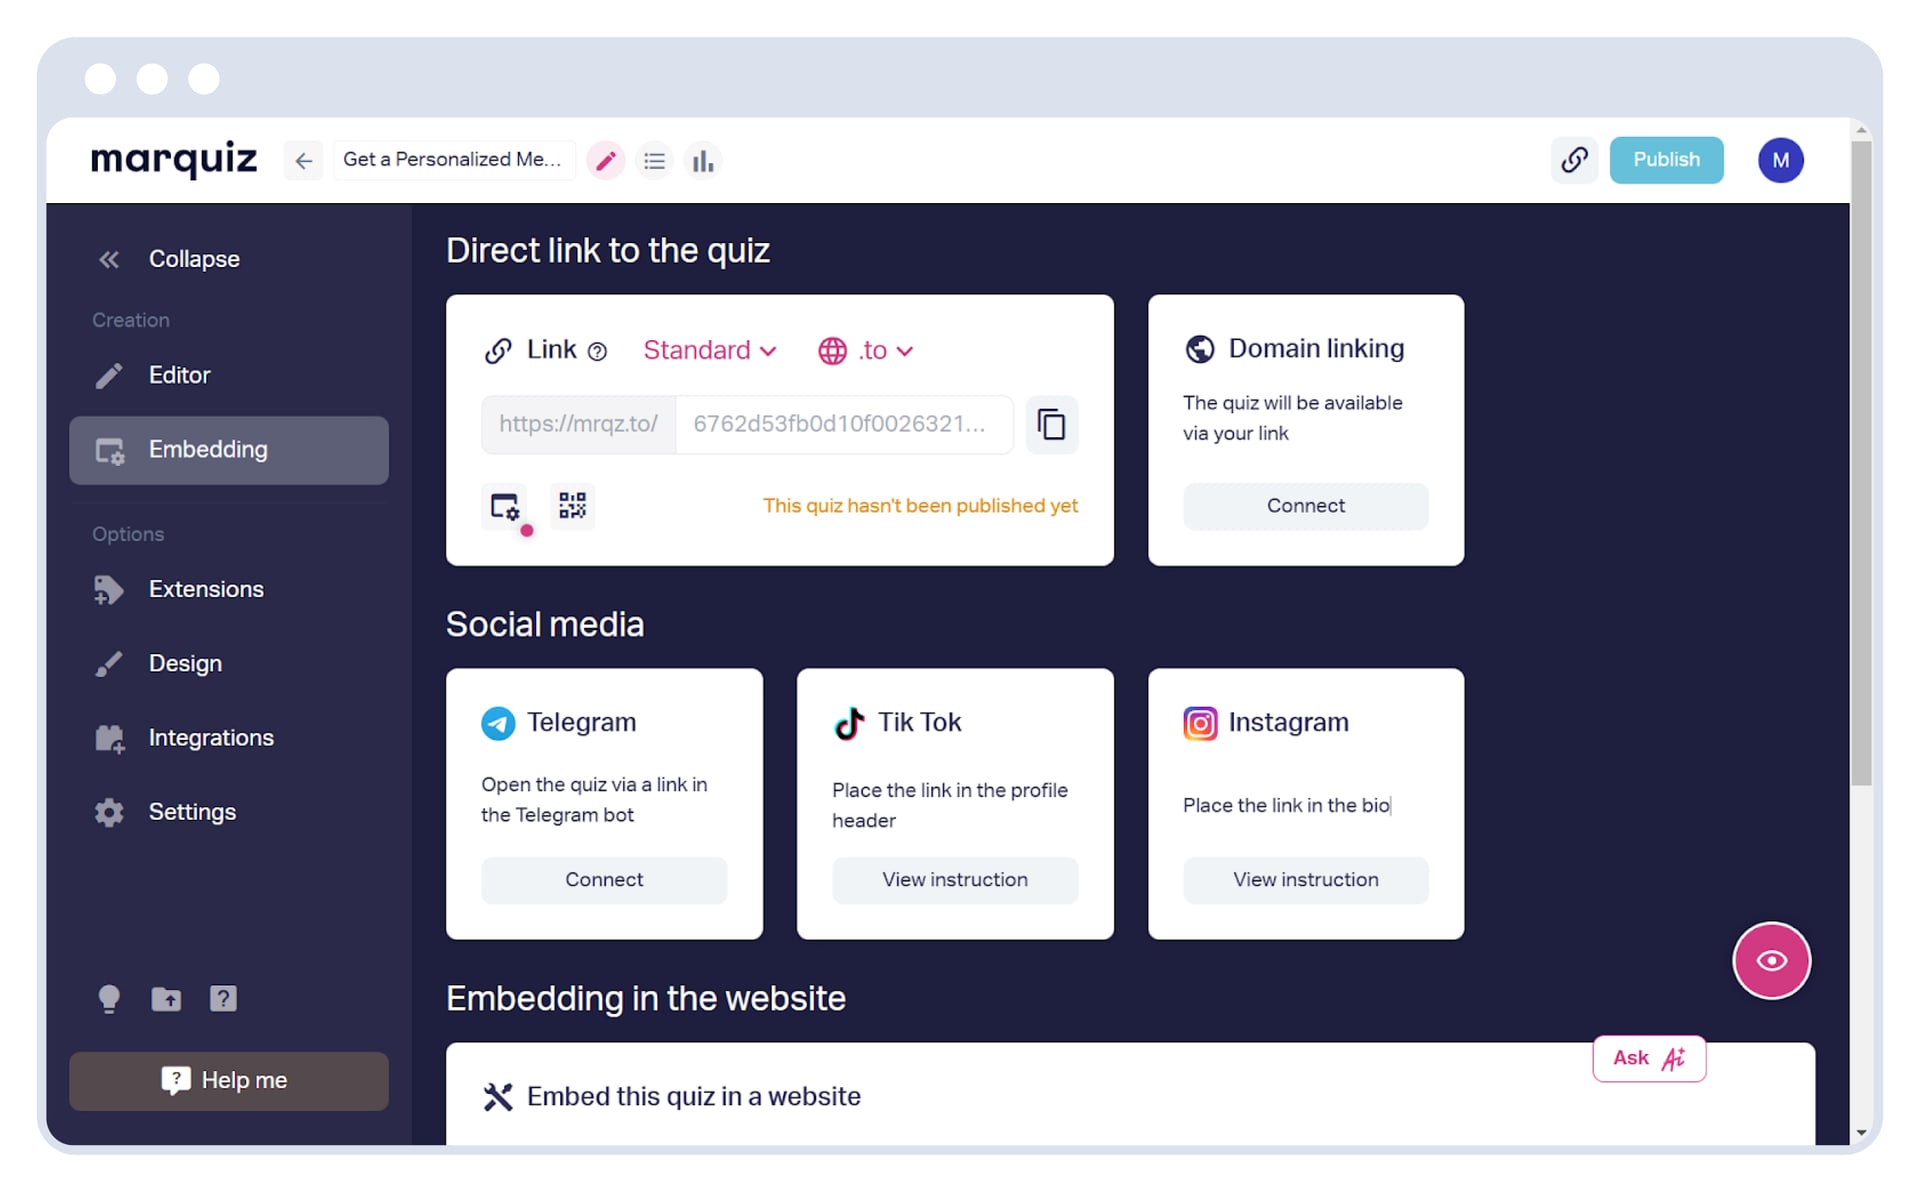The height and width of the screenshot is (1181, 1920).
Task: Select Embedding in the sidebar
Action: [x=229, y=450]
